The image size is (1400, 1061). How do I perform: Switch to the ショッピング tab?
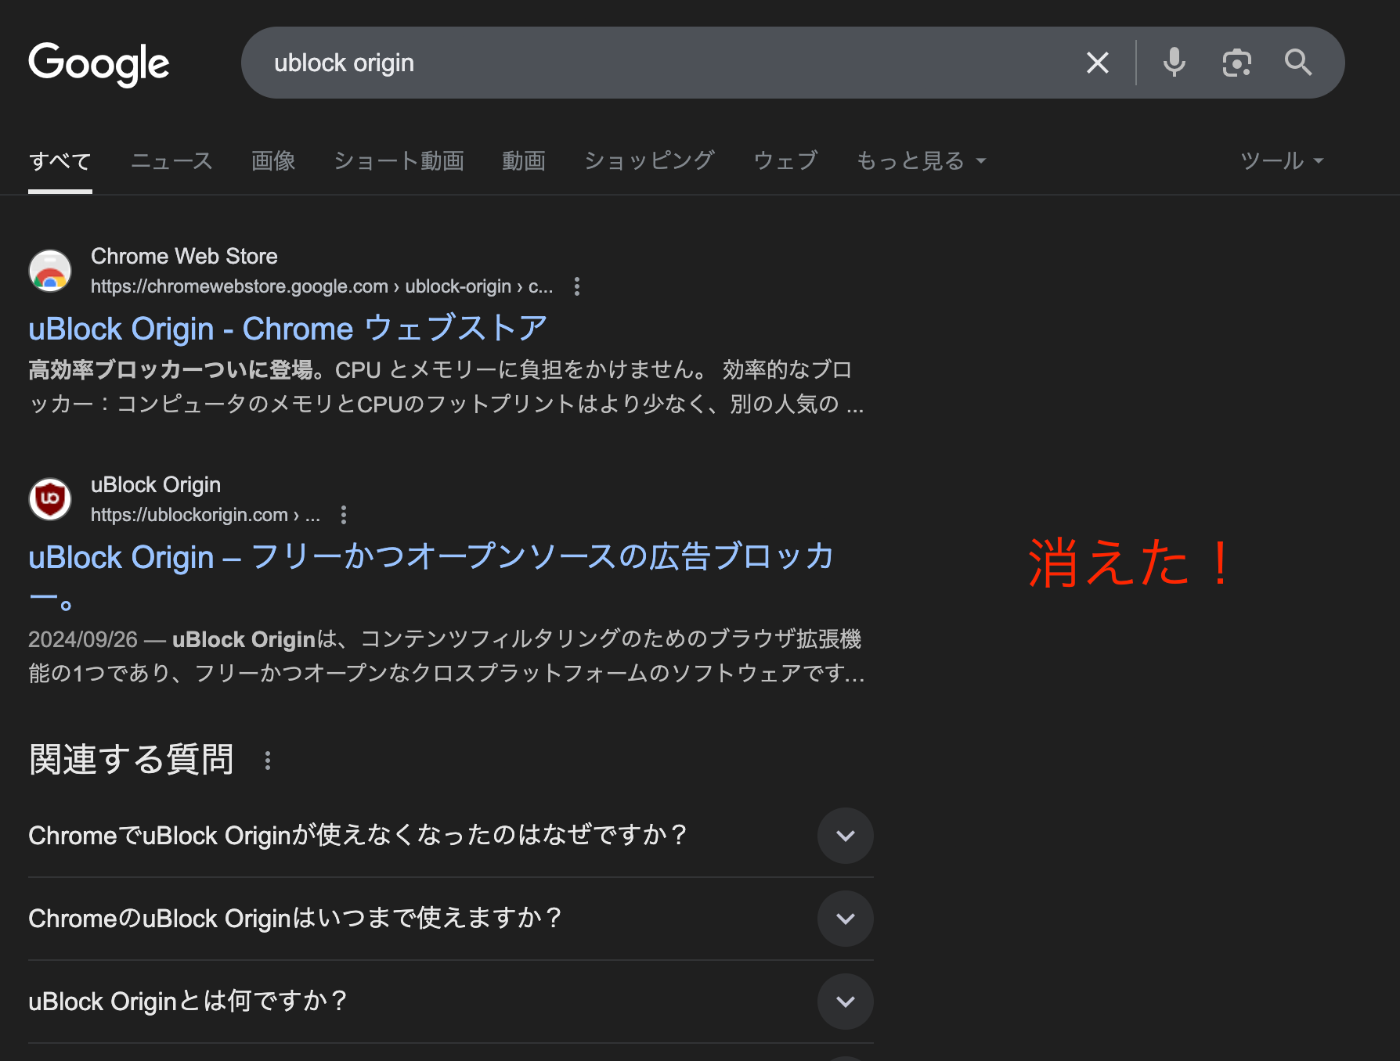click(x=649, y=161)
